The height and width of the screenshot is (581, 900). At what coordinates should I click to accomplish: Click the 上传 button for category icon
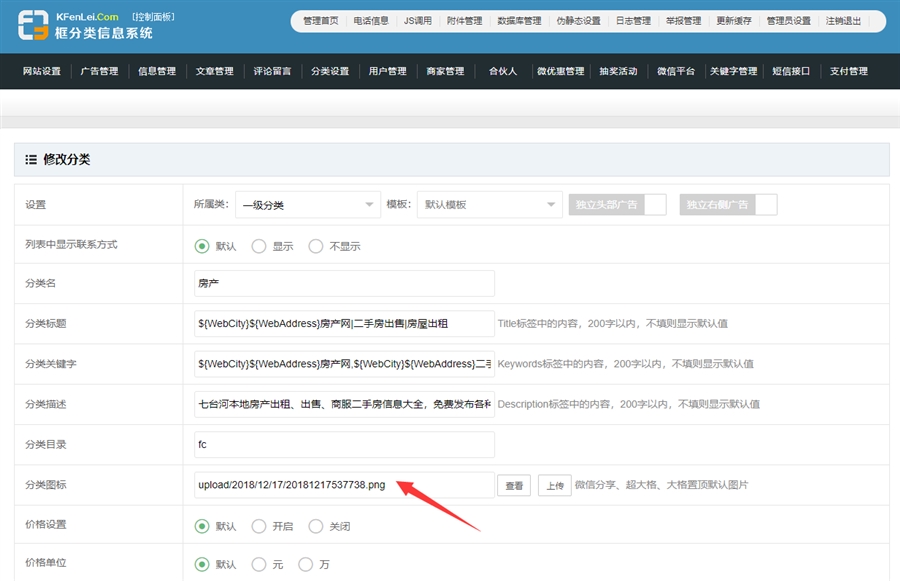554,486
